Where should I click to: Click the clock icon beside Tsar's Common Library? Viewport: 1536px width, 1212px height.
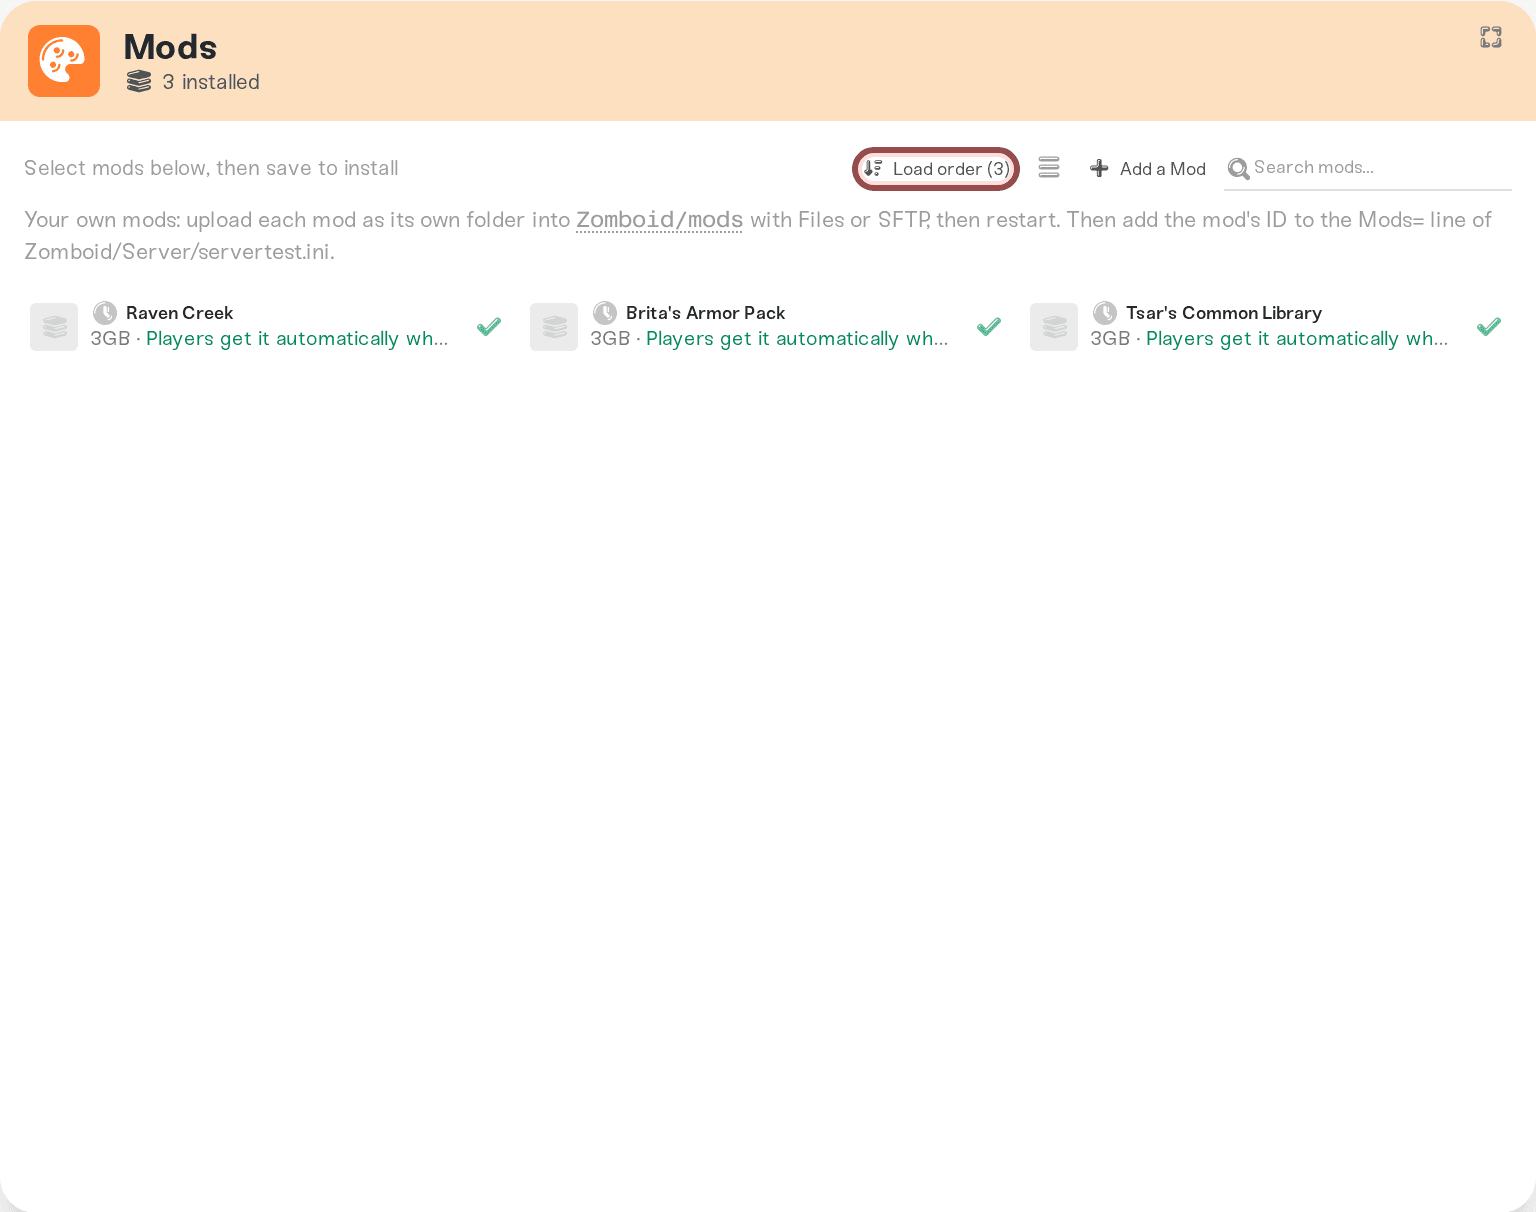point(1105,313)
